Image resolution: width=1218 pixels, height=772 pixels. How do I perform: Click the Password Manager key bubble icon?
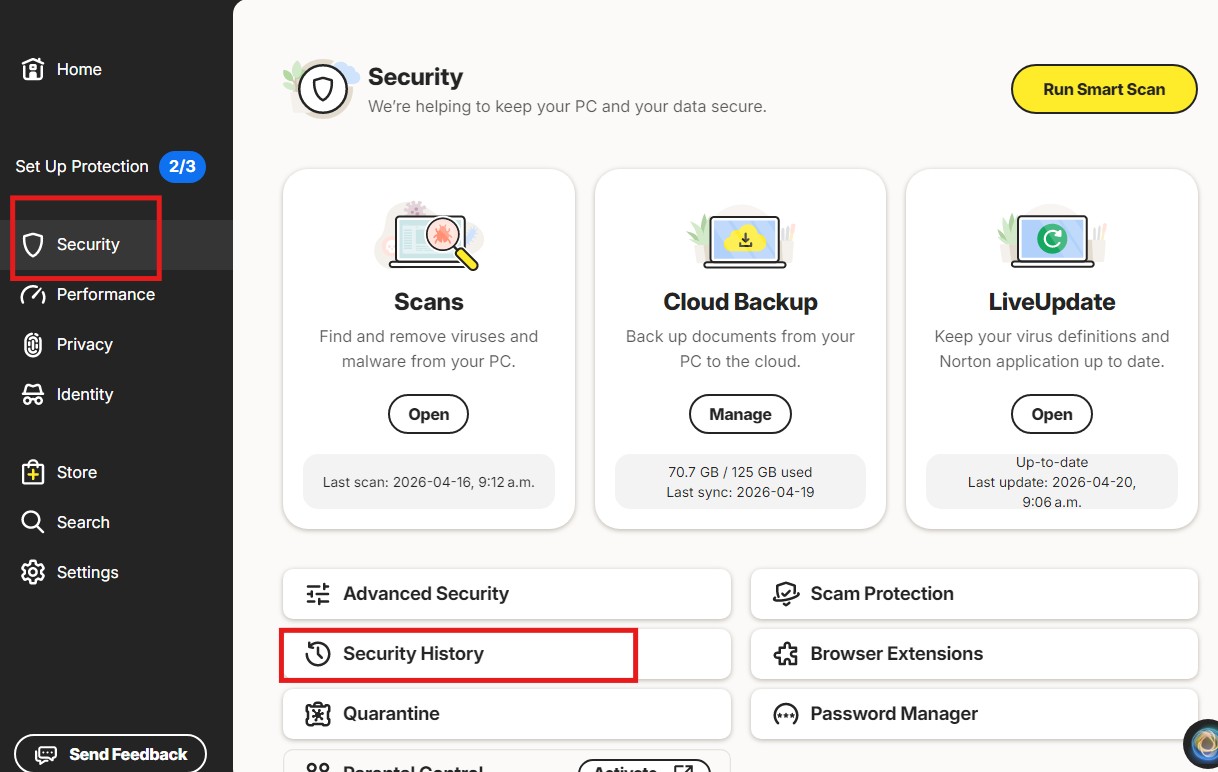point(786,714)
